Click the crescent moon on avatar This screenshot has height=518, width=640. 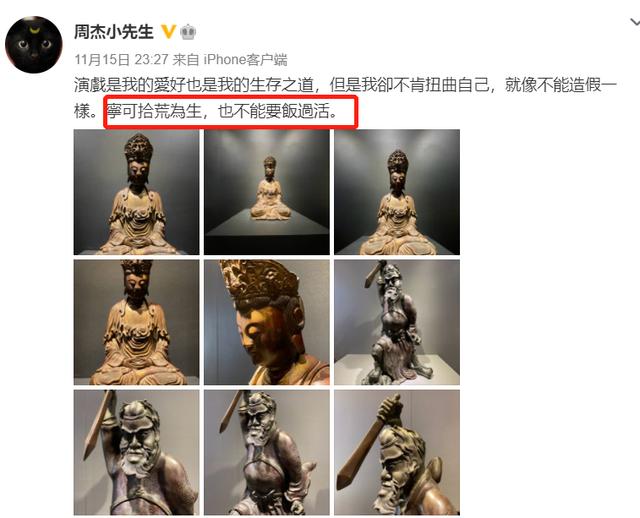coord(35,29)
